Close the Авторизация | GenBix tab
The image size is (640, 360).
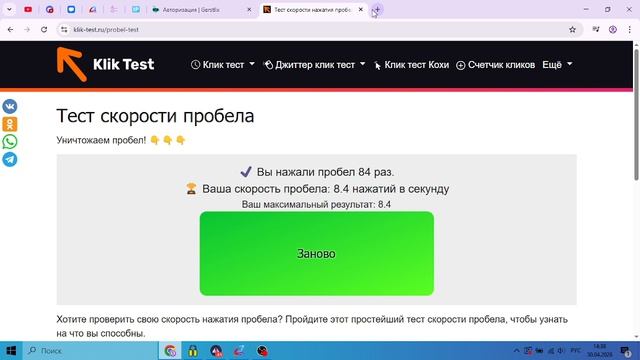[249, 9]
